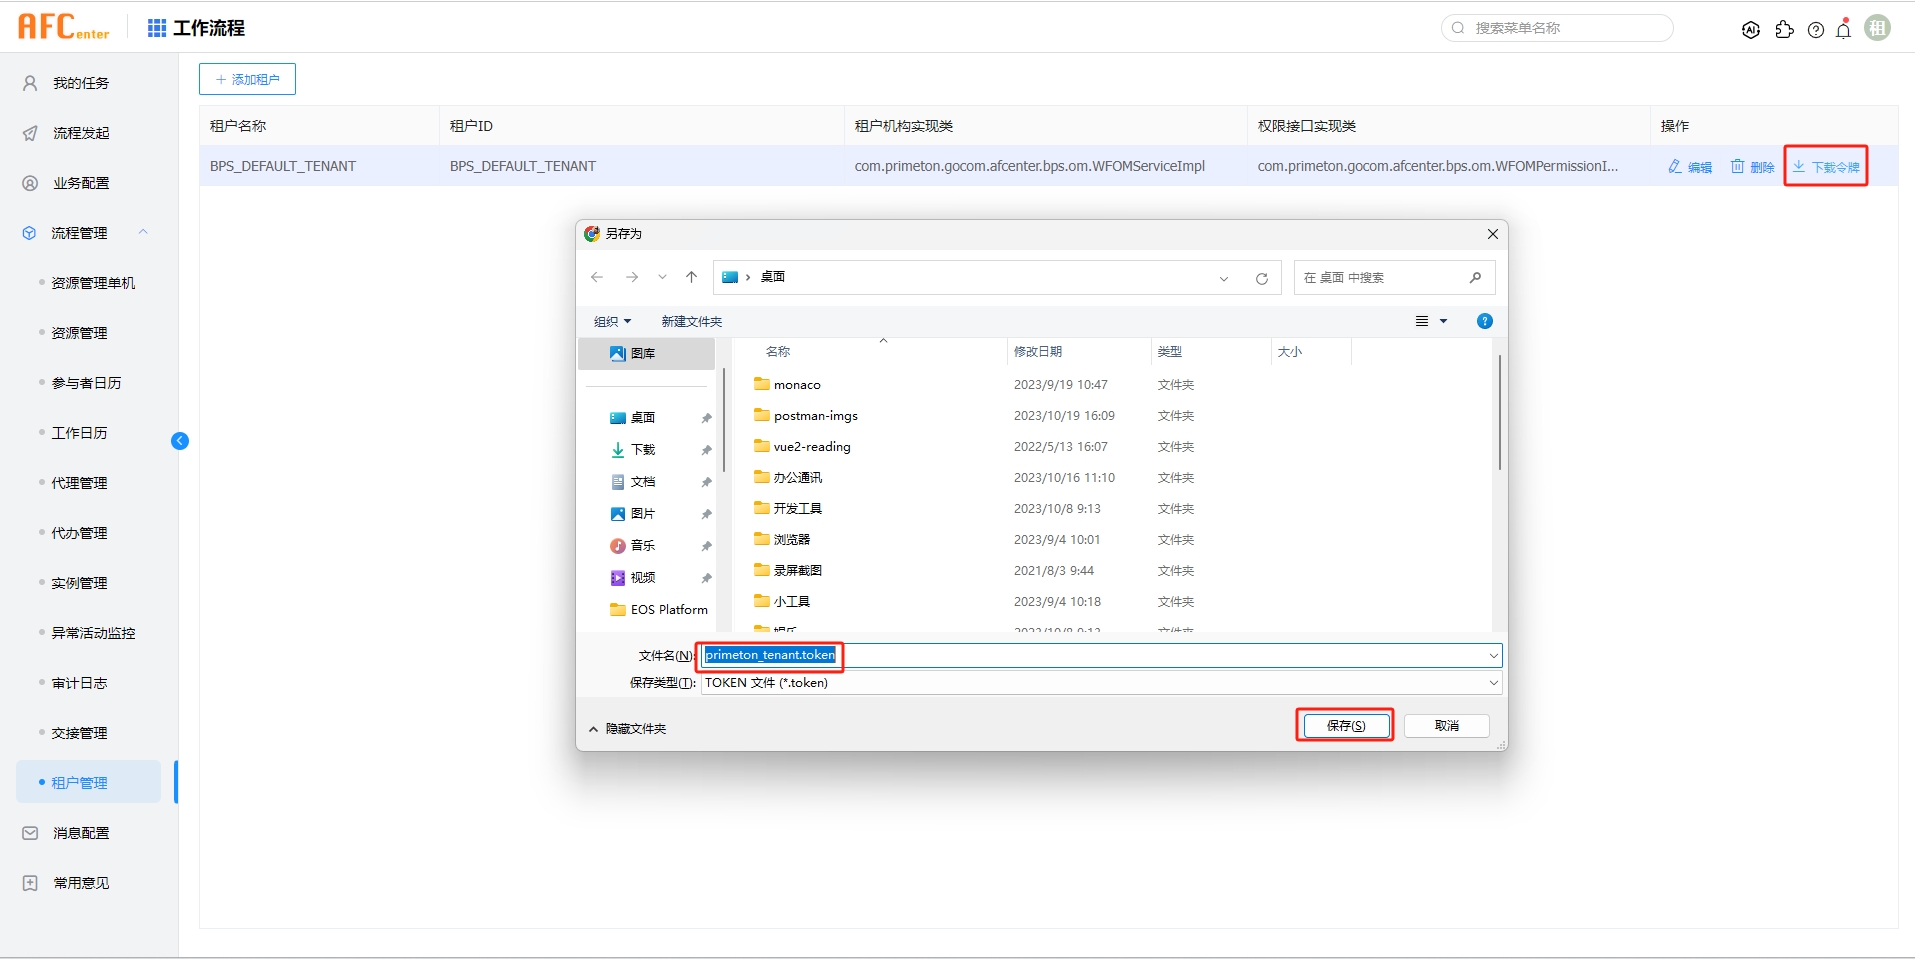This screenshot has height=959, width=1915.
Task: Click the primeton_tenant.token filename field
Action: (x=769, y=655)
